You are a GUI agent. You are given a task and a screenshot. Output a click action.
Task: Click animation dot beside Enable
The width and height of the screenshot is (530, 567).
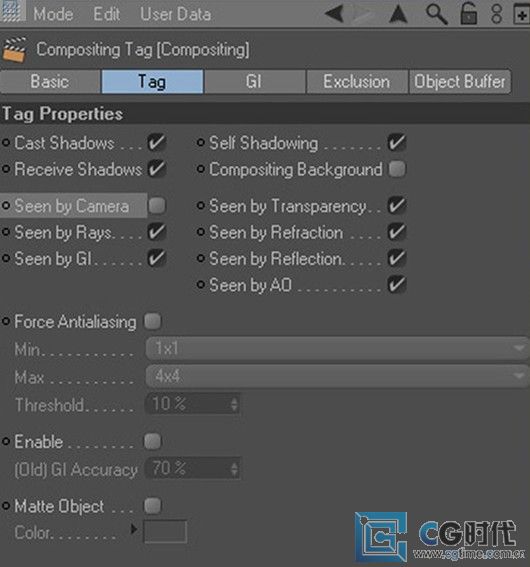[x=6, y=442]
